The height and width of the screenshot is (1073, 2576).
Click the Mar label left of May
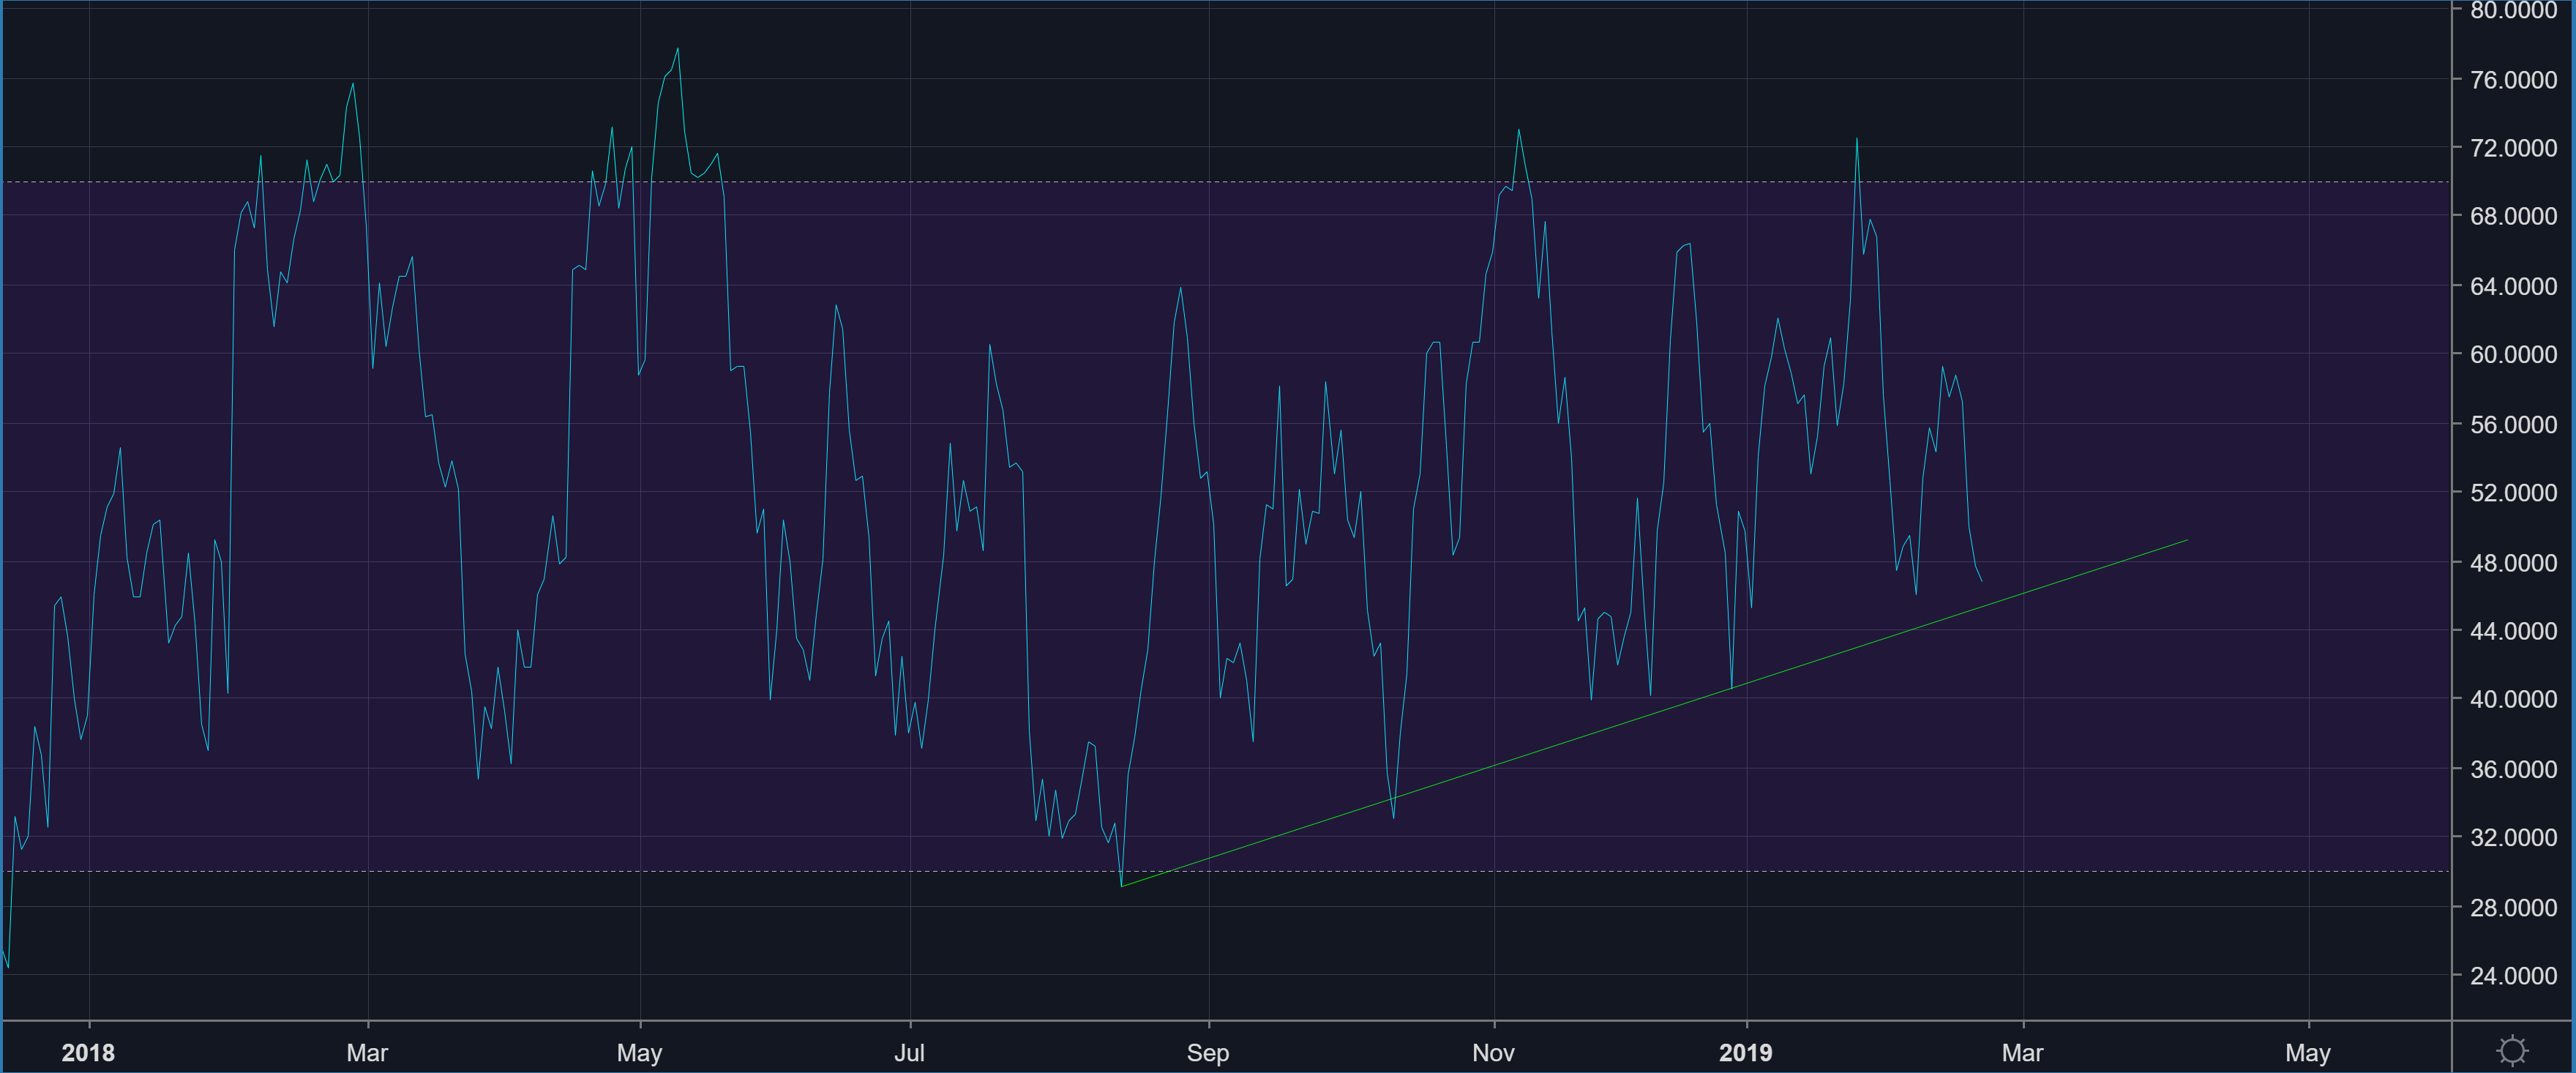point(367,1052)
